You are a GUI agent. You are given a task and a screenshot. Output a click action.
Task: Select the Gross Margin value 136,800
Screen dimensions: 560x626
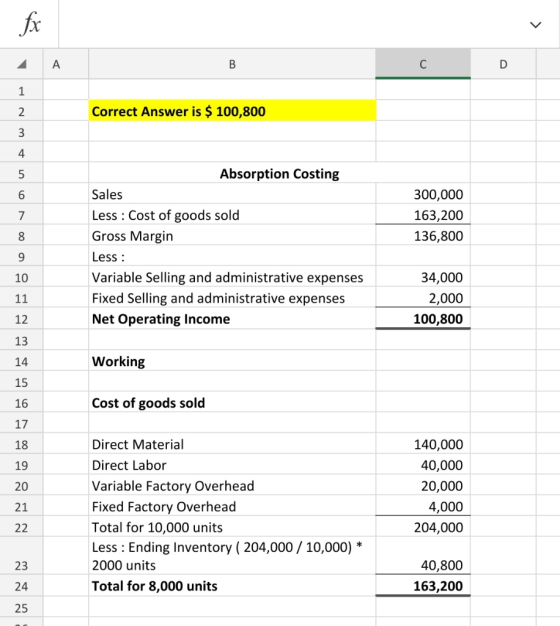tap(423, 236)
